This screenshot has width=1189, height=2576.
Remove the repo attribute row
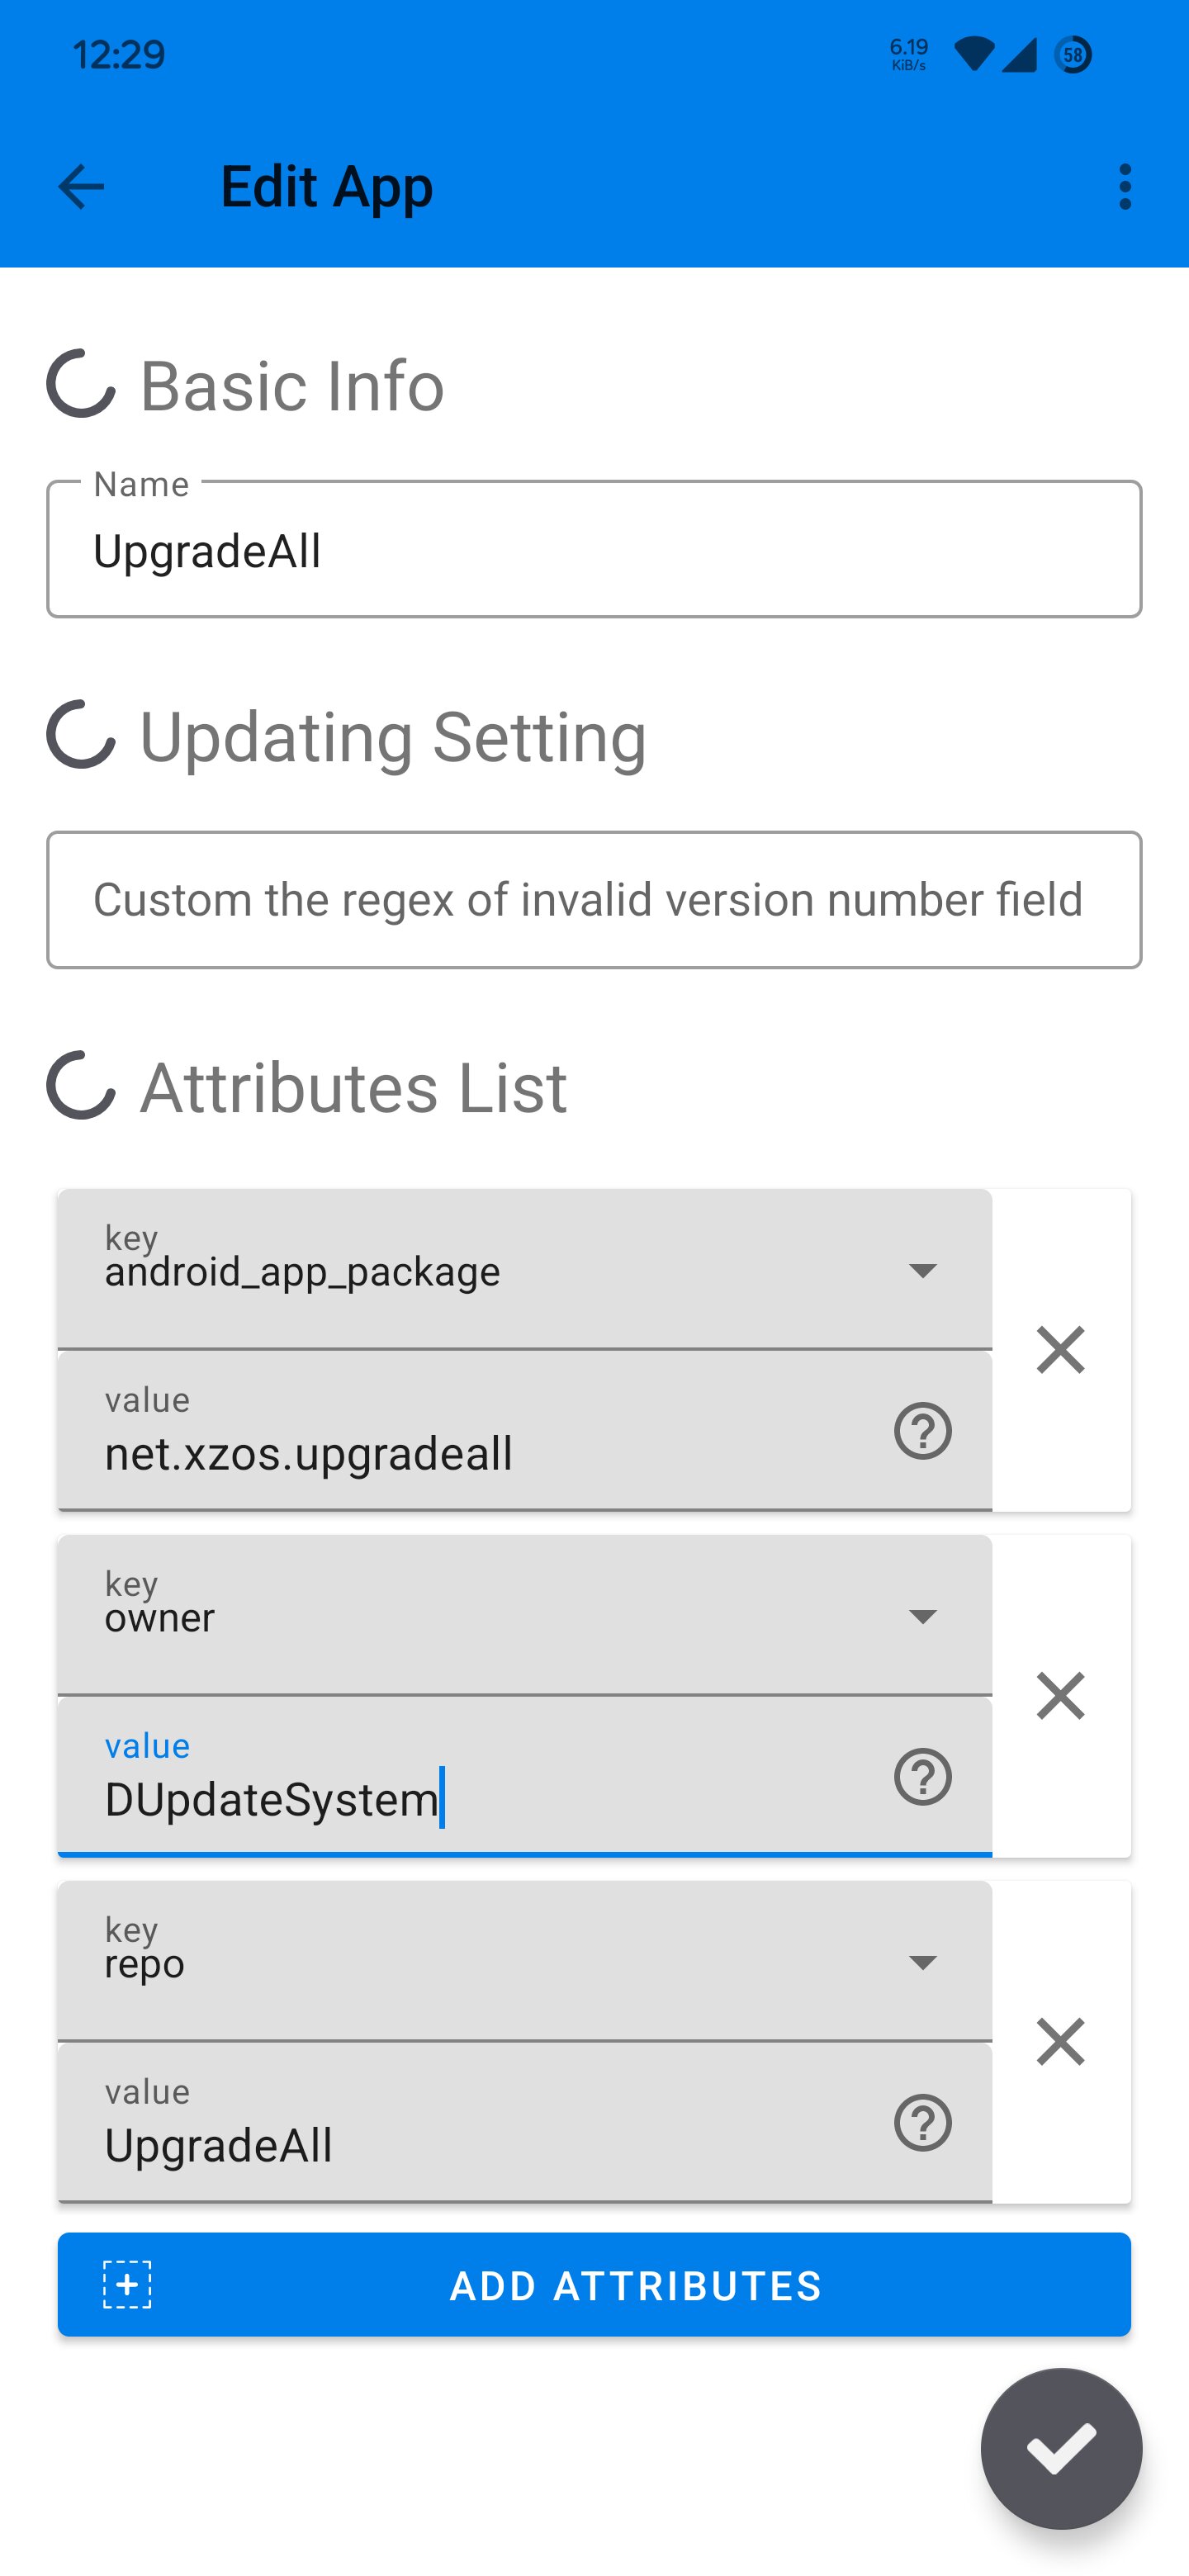[1060, 2041]
